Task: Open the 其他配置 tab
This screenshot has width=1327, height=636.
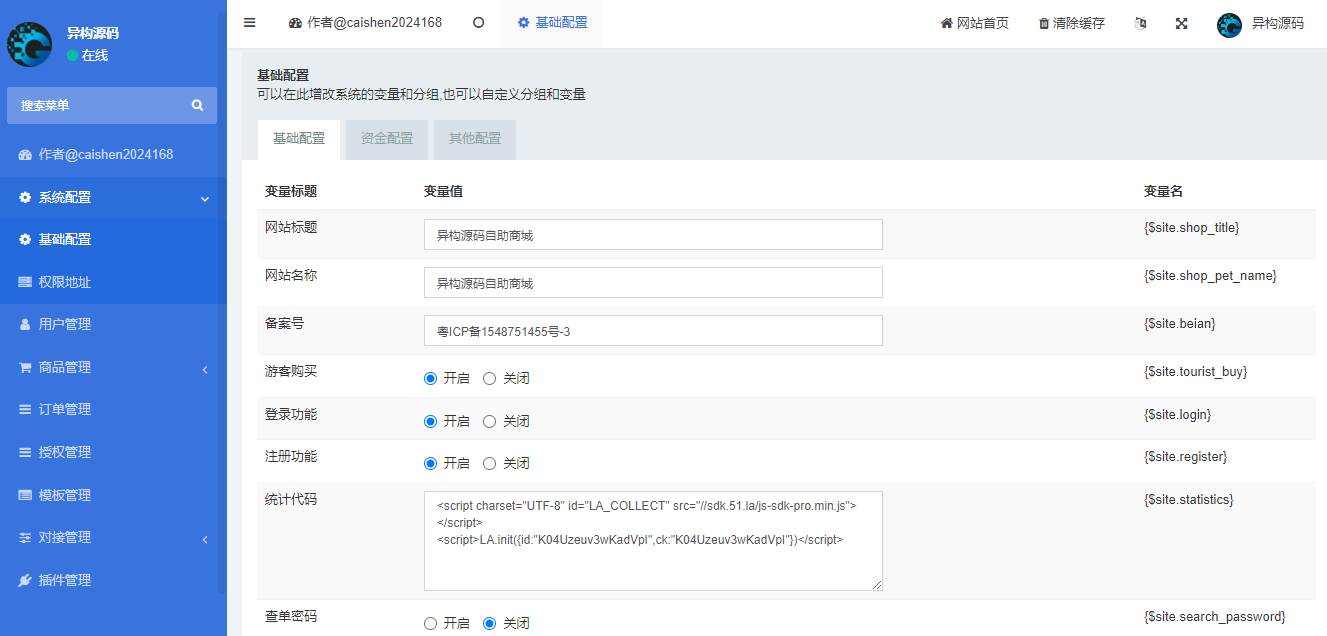Action: tap(474, 139)
